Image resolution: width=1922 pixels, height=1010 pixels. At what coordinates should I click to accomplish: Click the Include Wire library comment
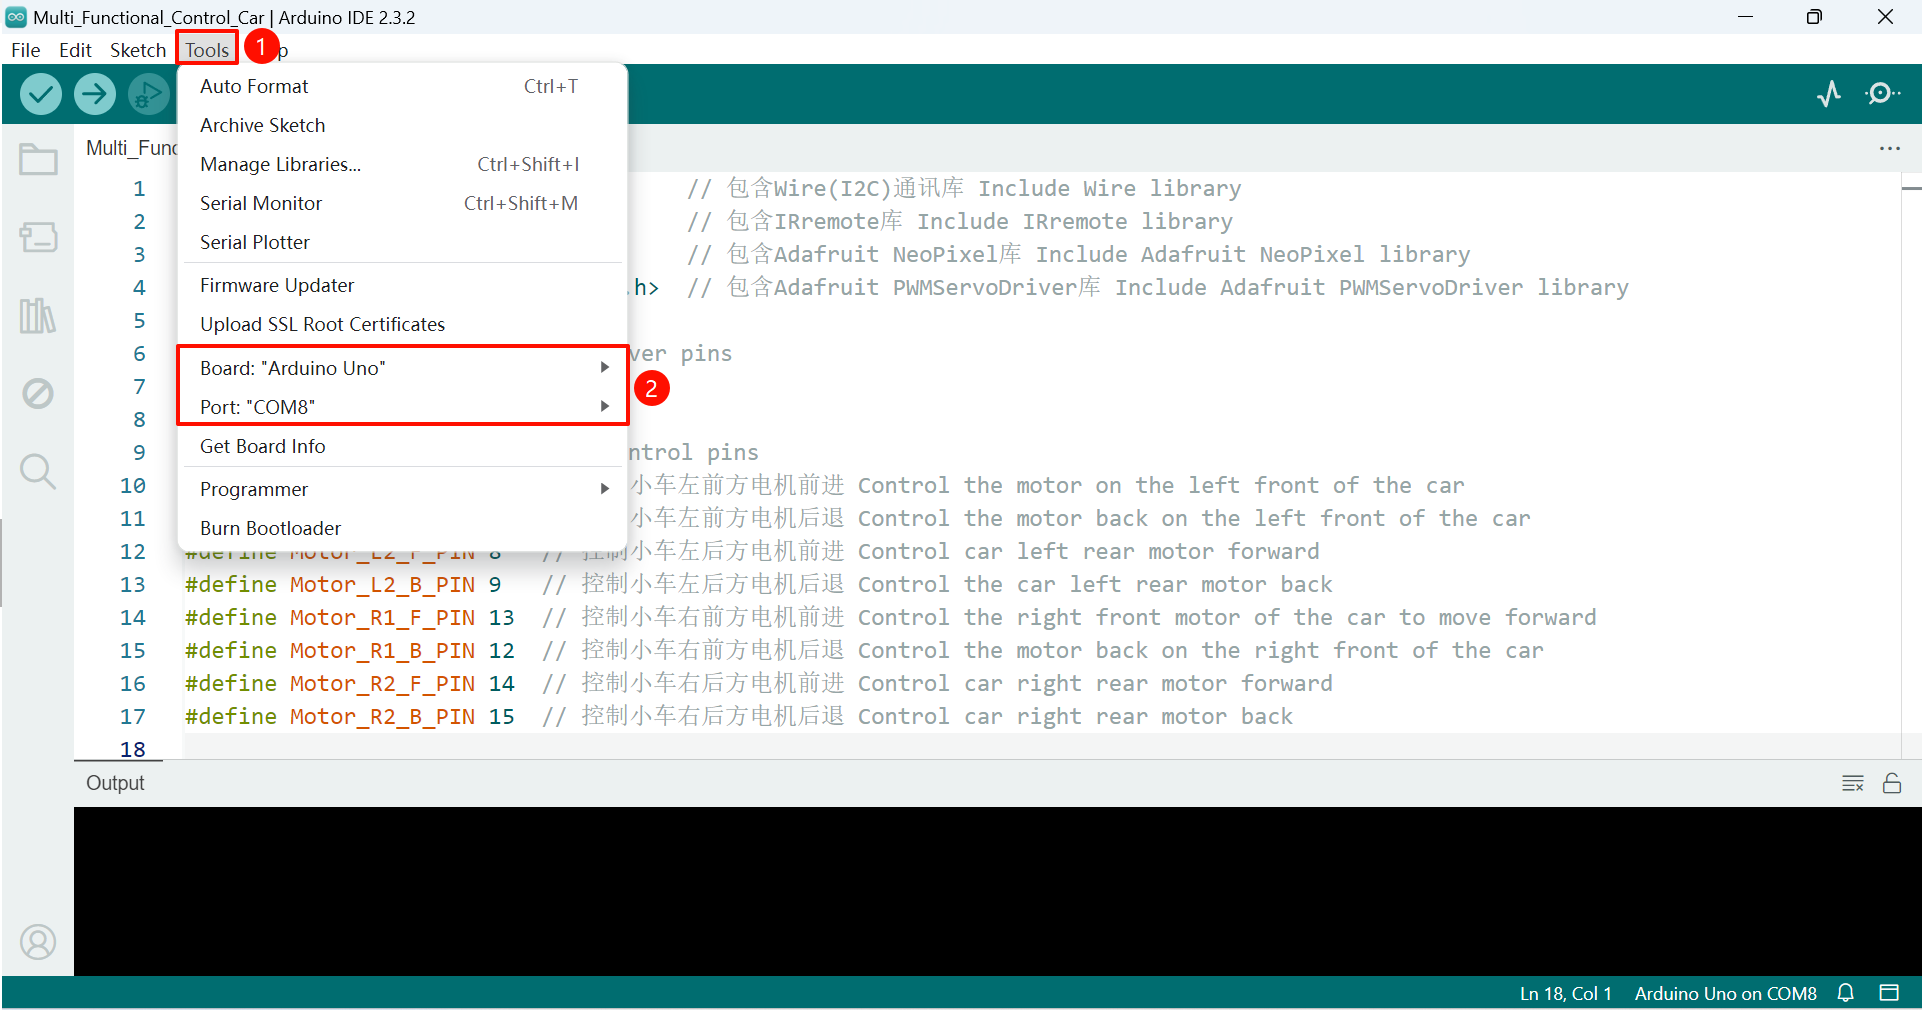coord(964,189)
